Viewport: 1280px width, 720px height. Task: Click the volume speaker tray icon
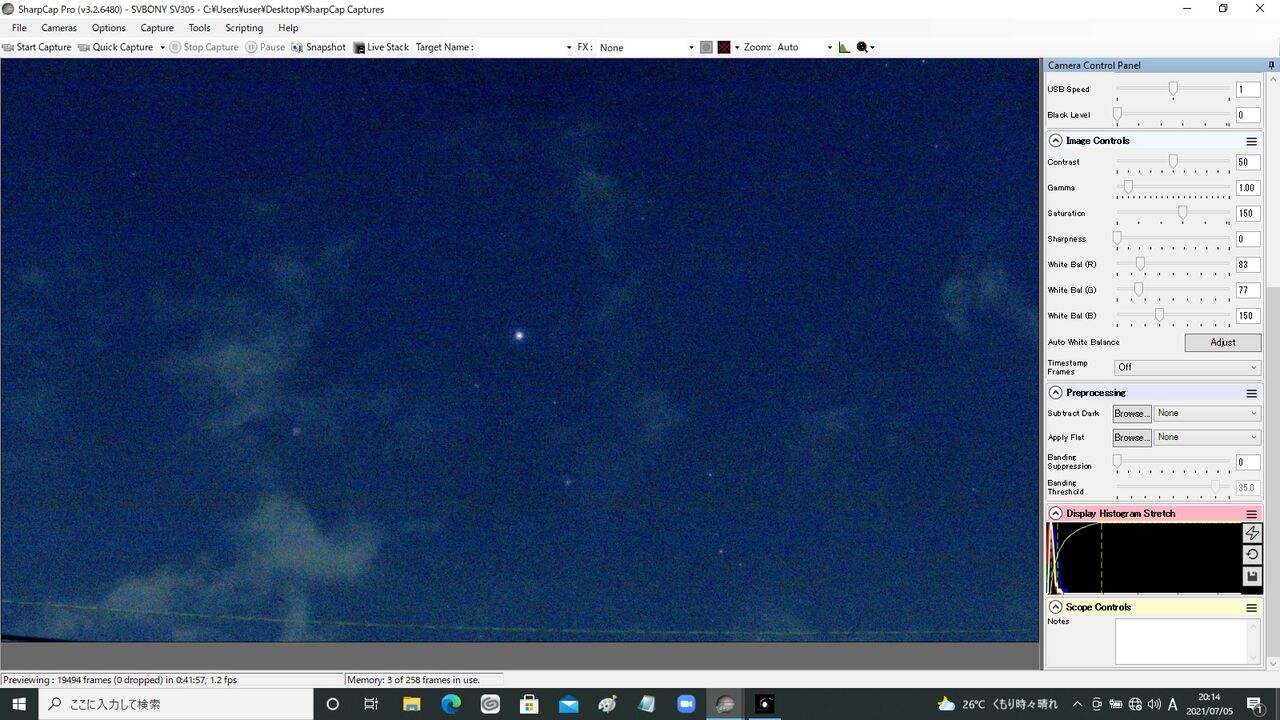point(1155,704)
